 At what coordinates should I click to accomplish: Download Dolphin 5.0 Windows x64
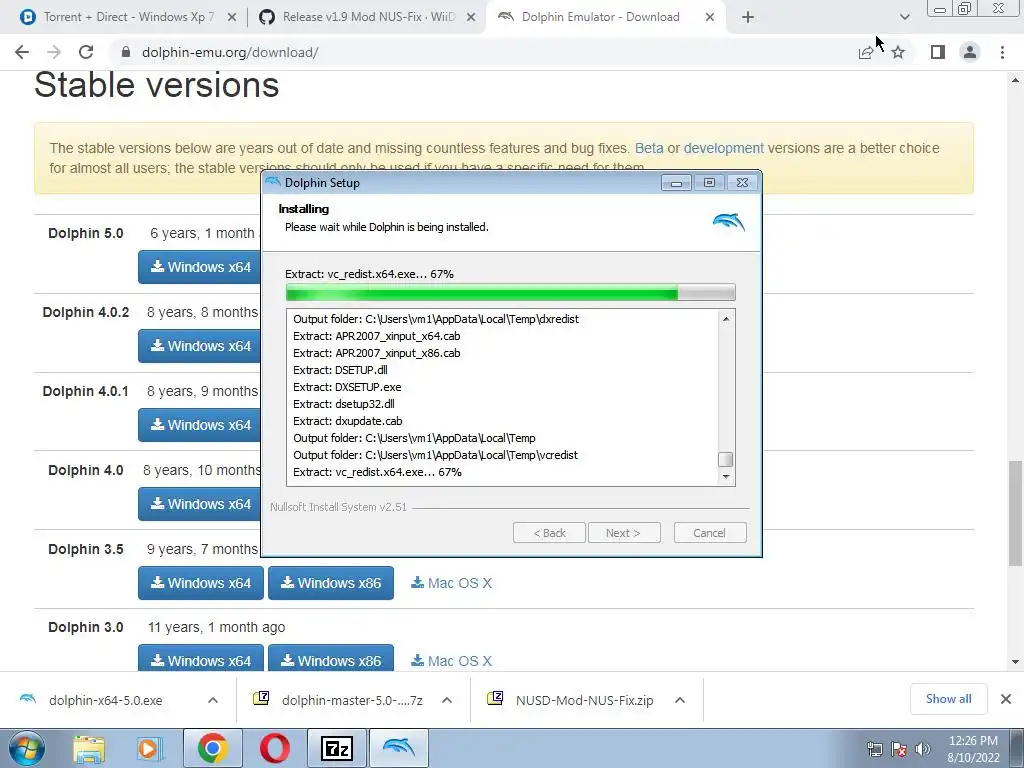(x=200, y=267)
